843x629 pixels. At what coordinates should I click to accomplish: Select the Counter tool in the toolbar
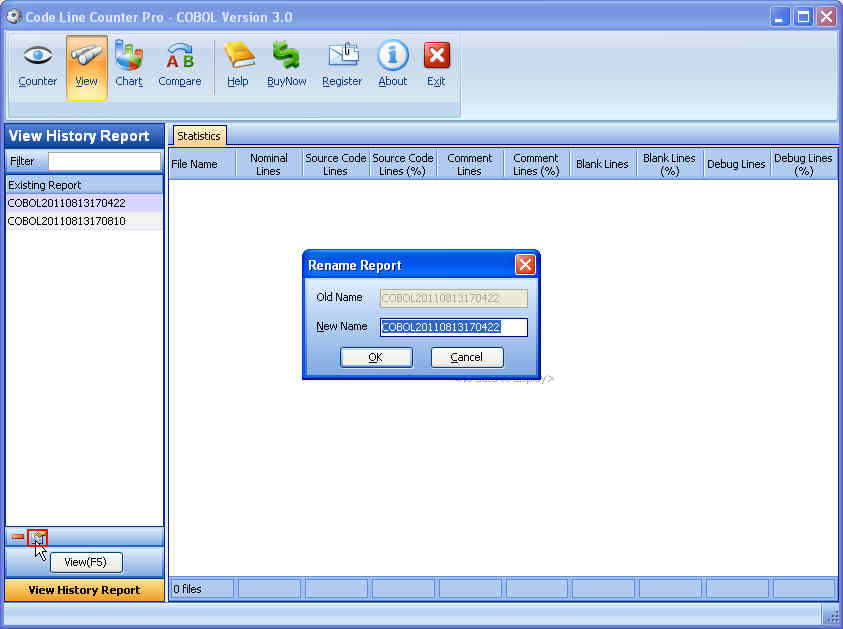tap(37, 63)
